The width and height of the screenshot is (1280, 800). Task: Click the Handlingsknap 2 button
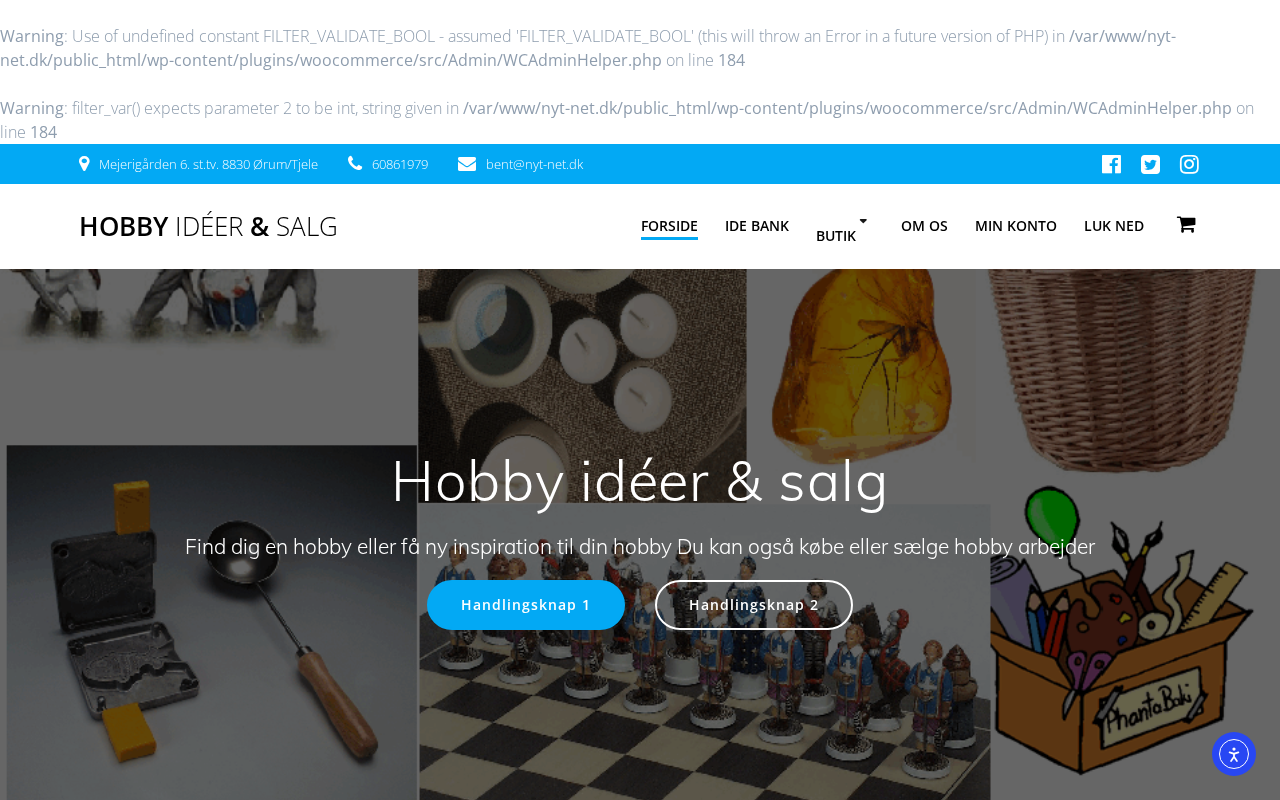(x=754, y=605)
